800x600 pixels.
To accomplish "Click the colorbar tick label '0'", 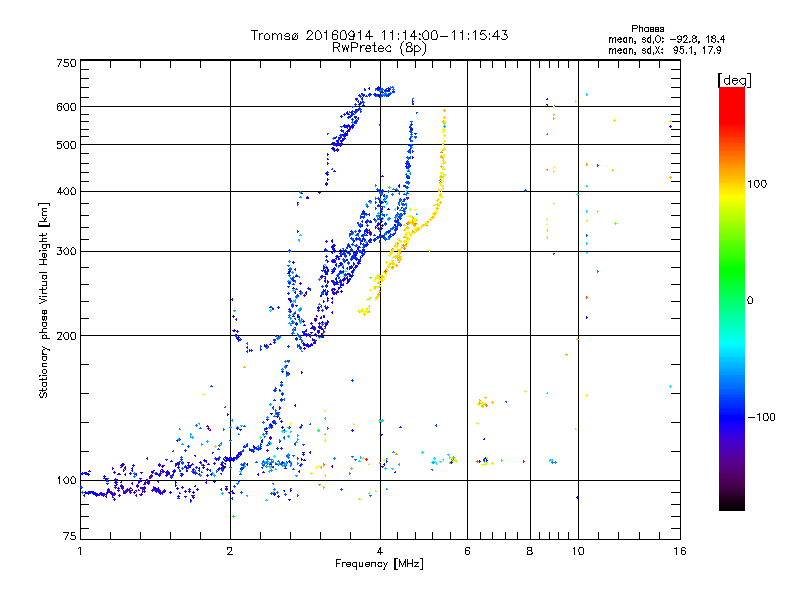I will click(x=750, y=301).
